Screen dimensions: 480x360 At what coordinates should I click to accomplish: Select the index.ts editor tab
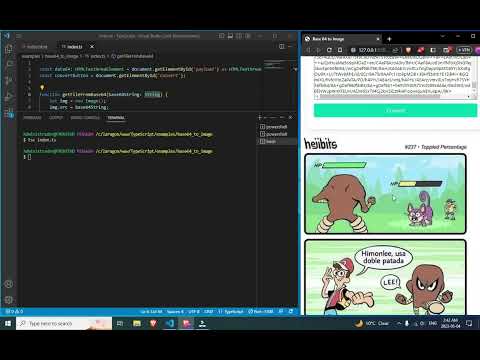pos(75,47)
